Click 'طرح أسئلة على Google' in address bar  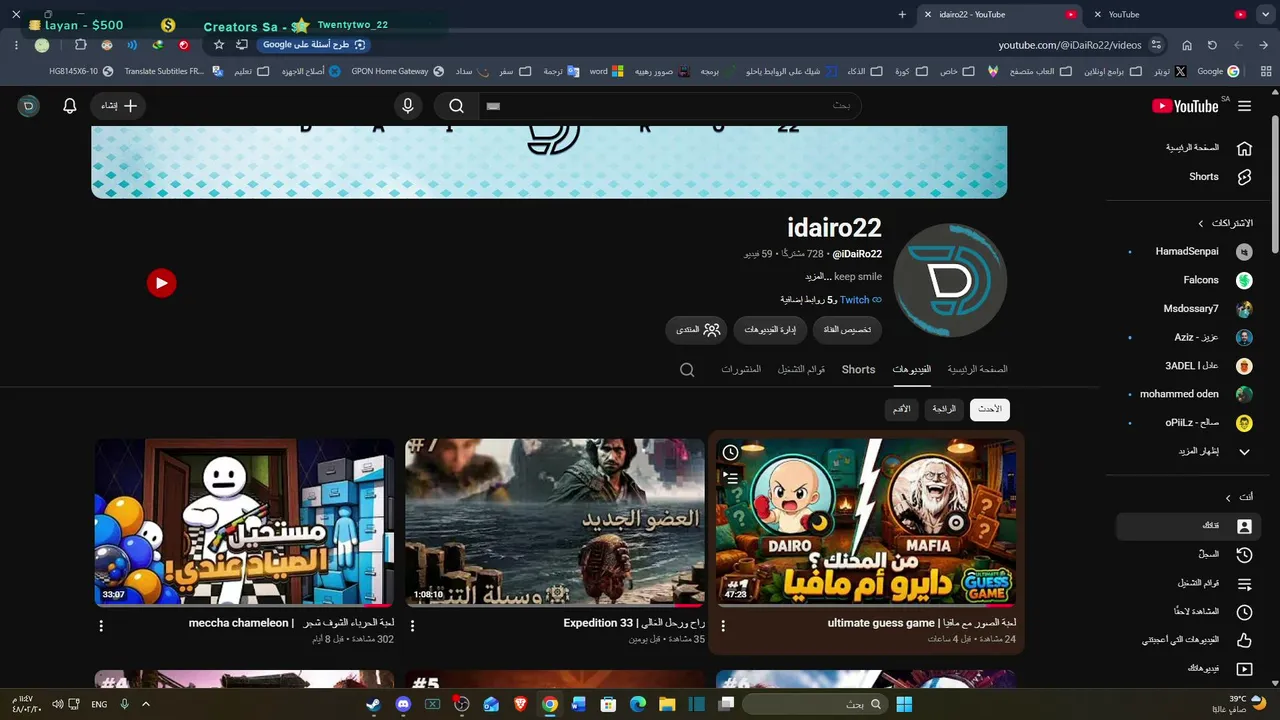[x=314, y=45]
